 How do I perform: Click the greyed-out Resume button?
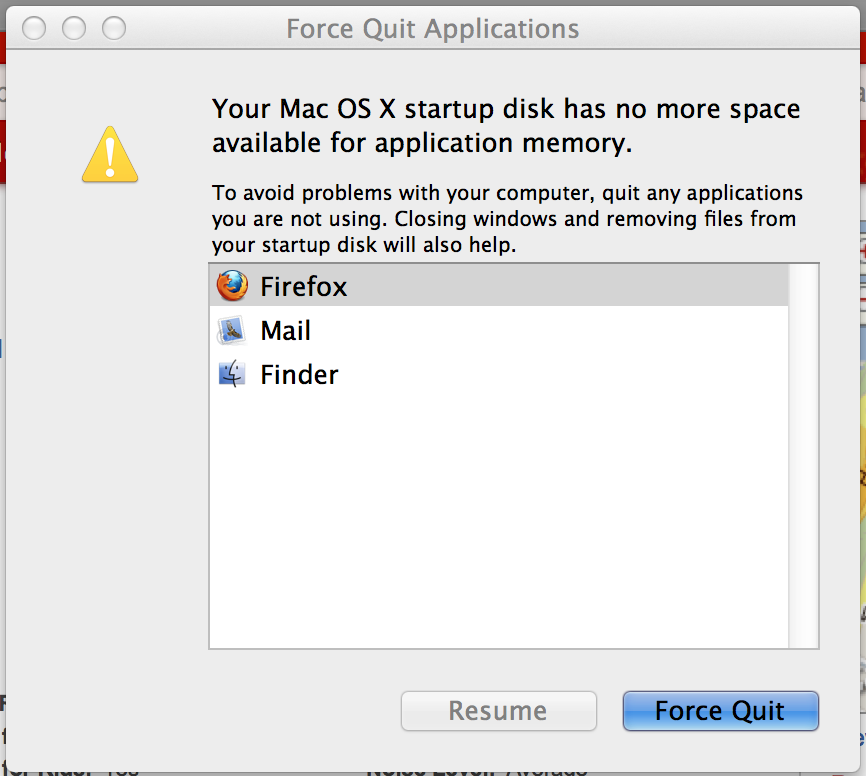click(x=498, y=711)
